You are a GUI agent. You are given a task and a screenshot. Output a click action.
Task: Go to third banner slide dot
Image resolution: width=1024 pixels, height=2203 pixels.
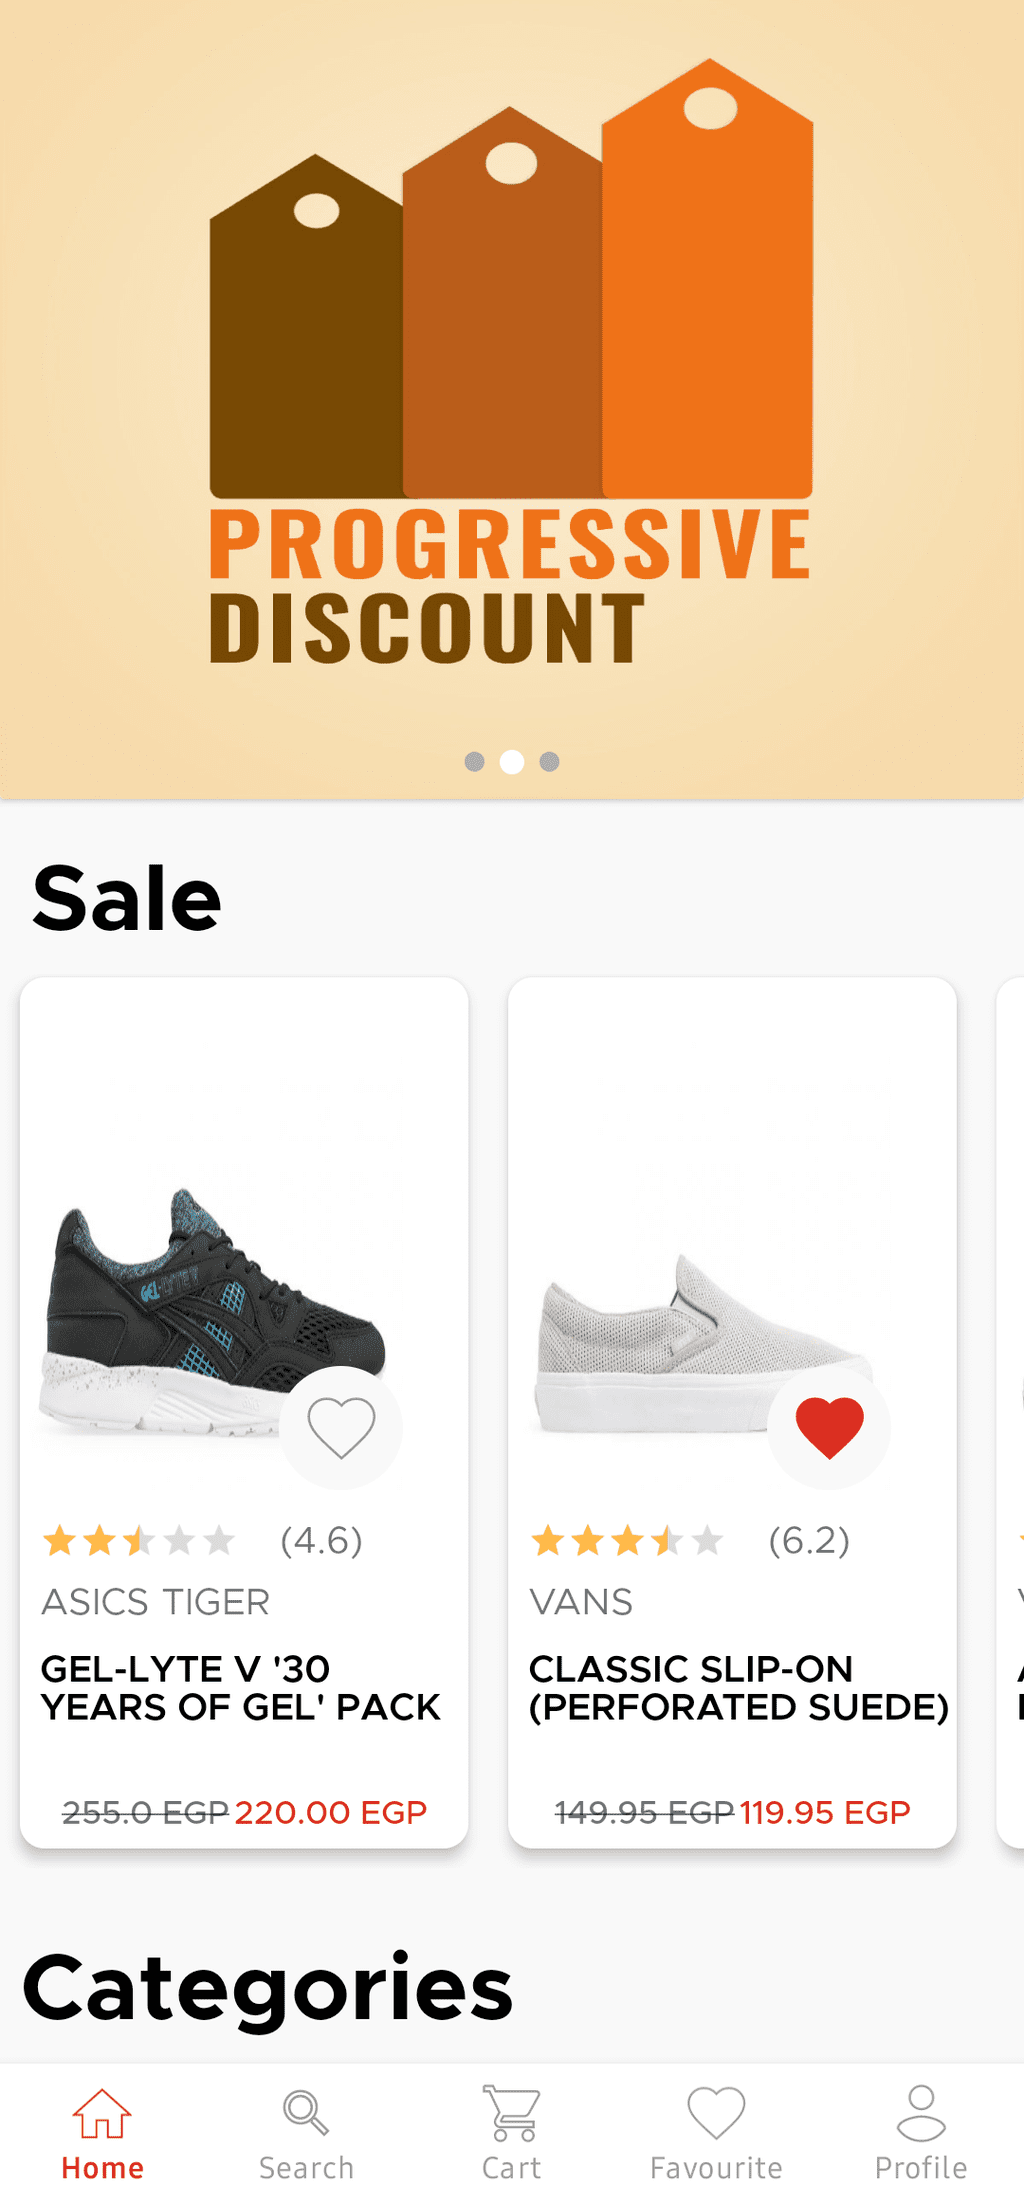tap(549, 762)
